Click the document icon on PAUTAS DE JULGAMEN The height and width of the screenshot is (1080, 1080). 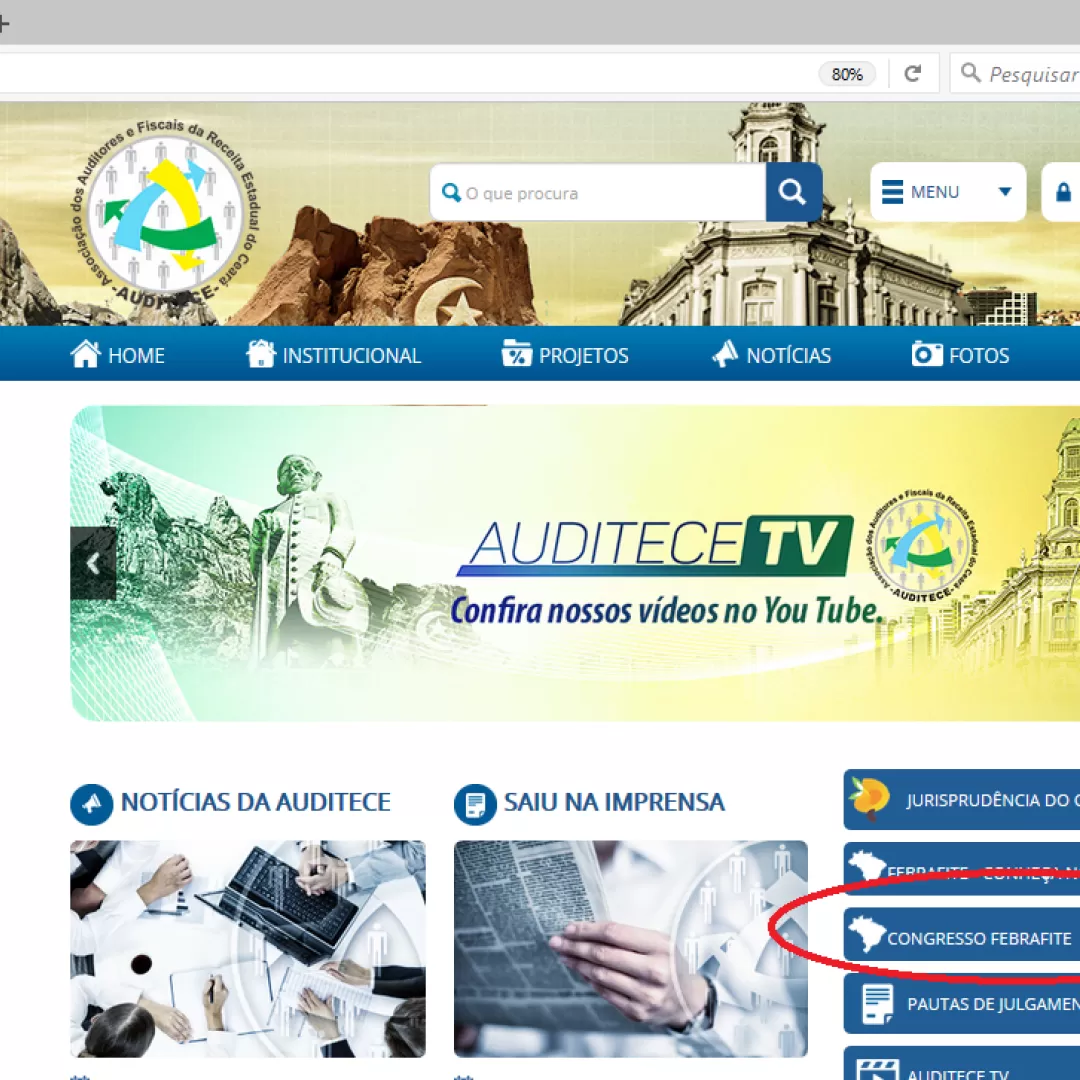point(878,1004)
